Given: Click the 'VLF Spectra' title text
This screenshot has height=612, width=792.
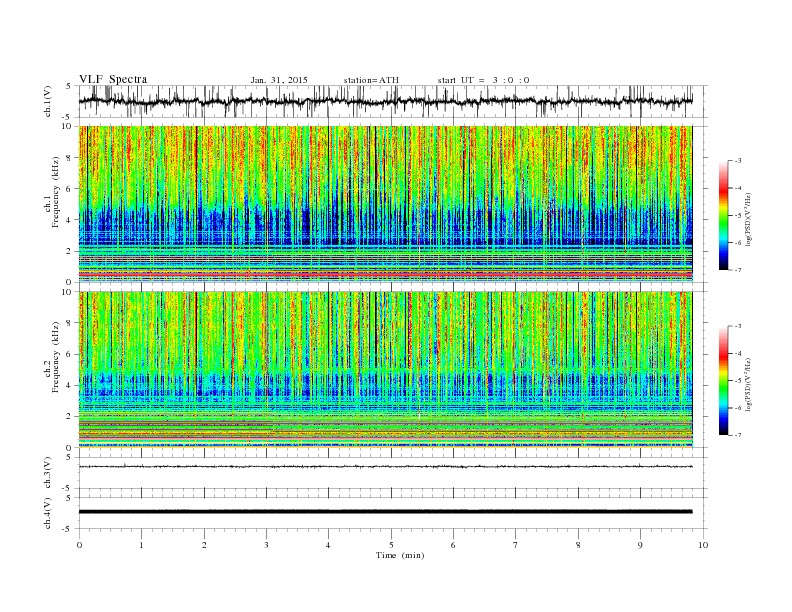Looking at the screenshot, I should pos(113,79).
